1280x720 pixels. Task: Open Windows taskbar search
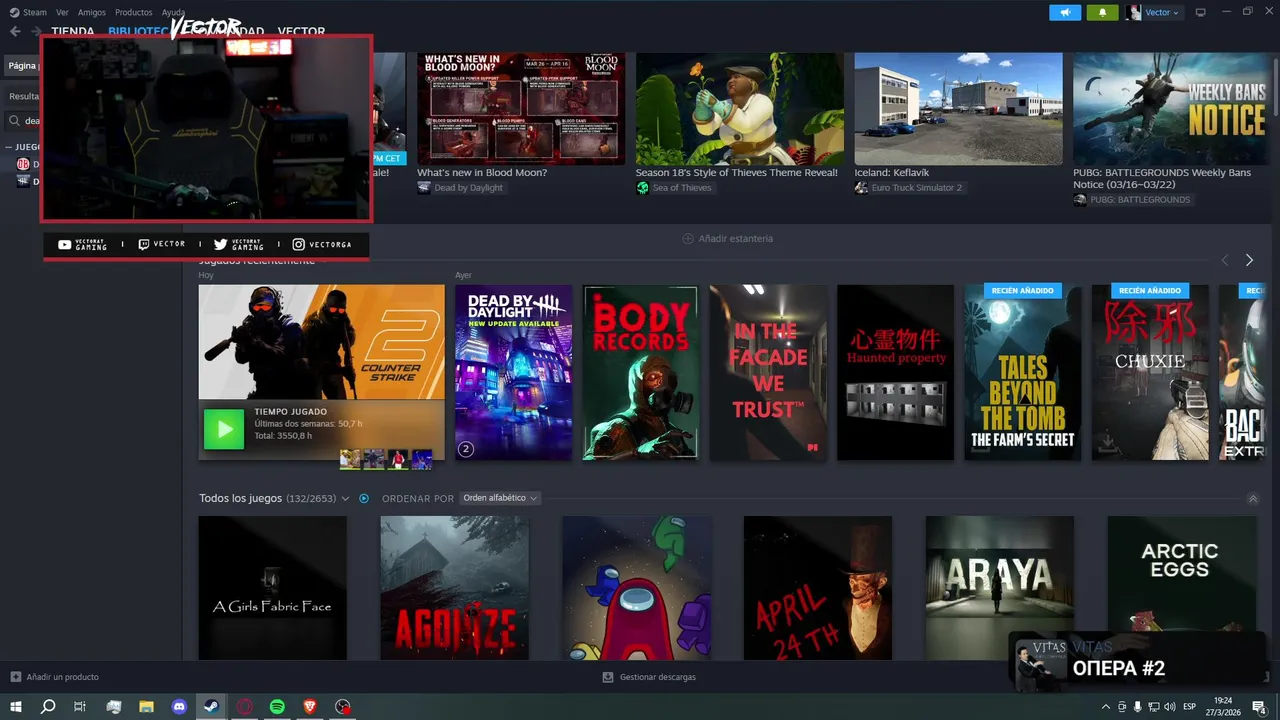pyautogui.click(x=48, y=707)
